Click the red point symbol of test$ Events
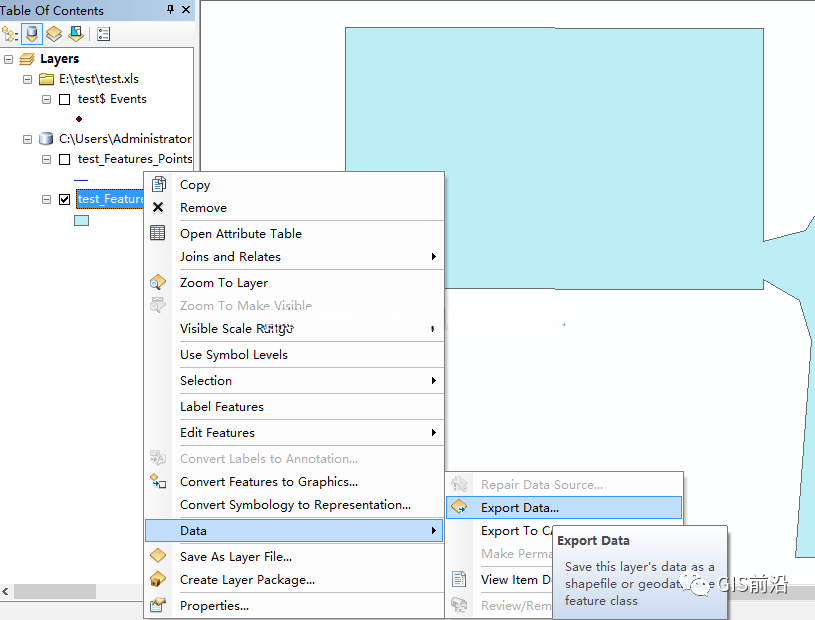The width and height of the screenshot is (815, 620). pos(79,119)
